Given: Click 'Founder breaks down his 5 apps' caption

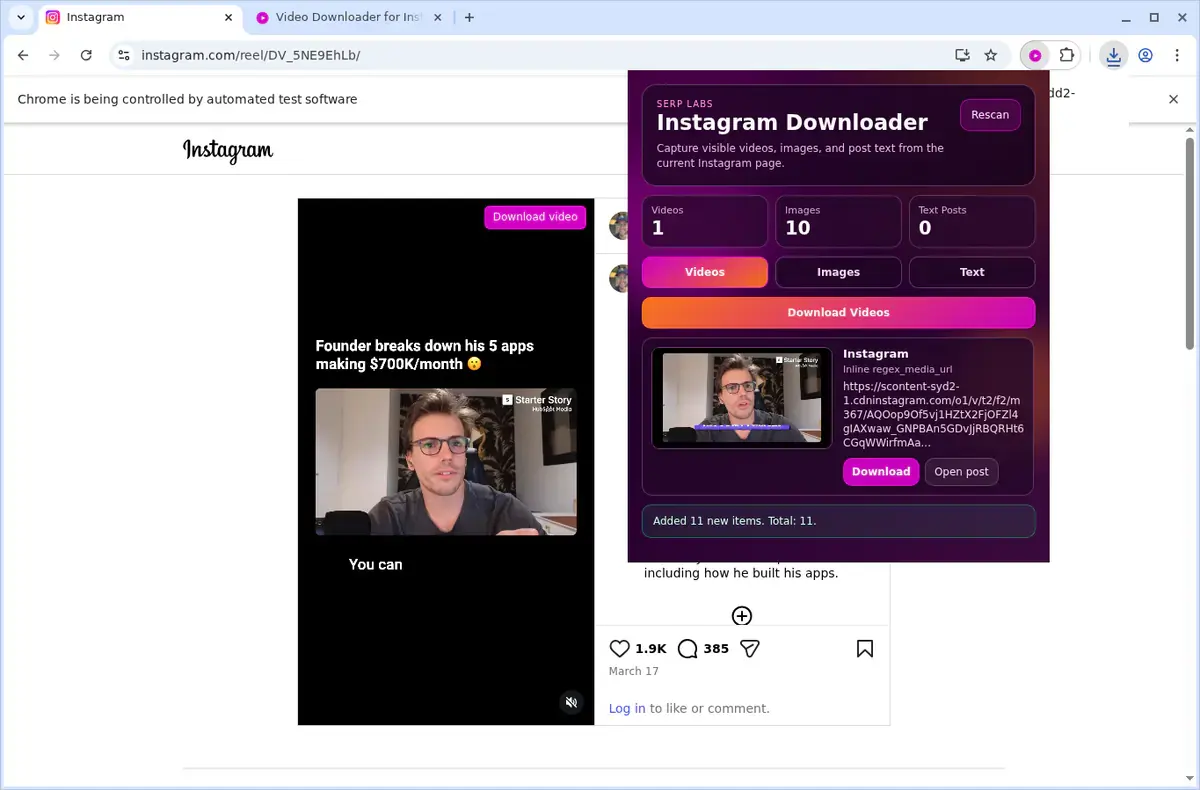Looking at the screenshot, I should coord(425,355).
